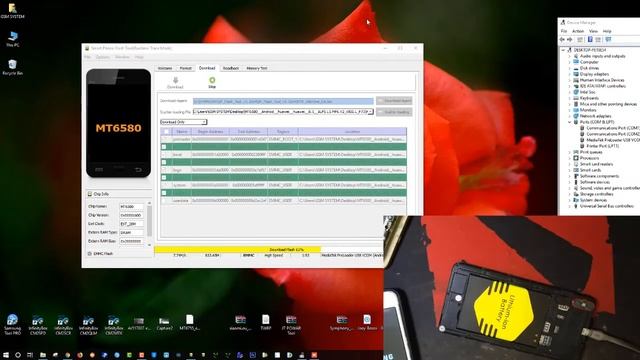640x360 pixels.
Task: Open the Window menu in Flash Tool
Action: coord(122,57)
